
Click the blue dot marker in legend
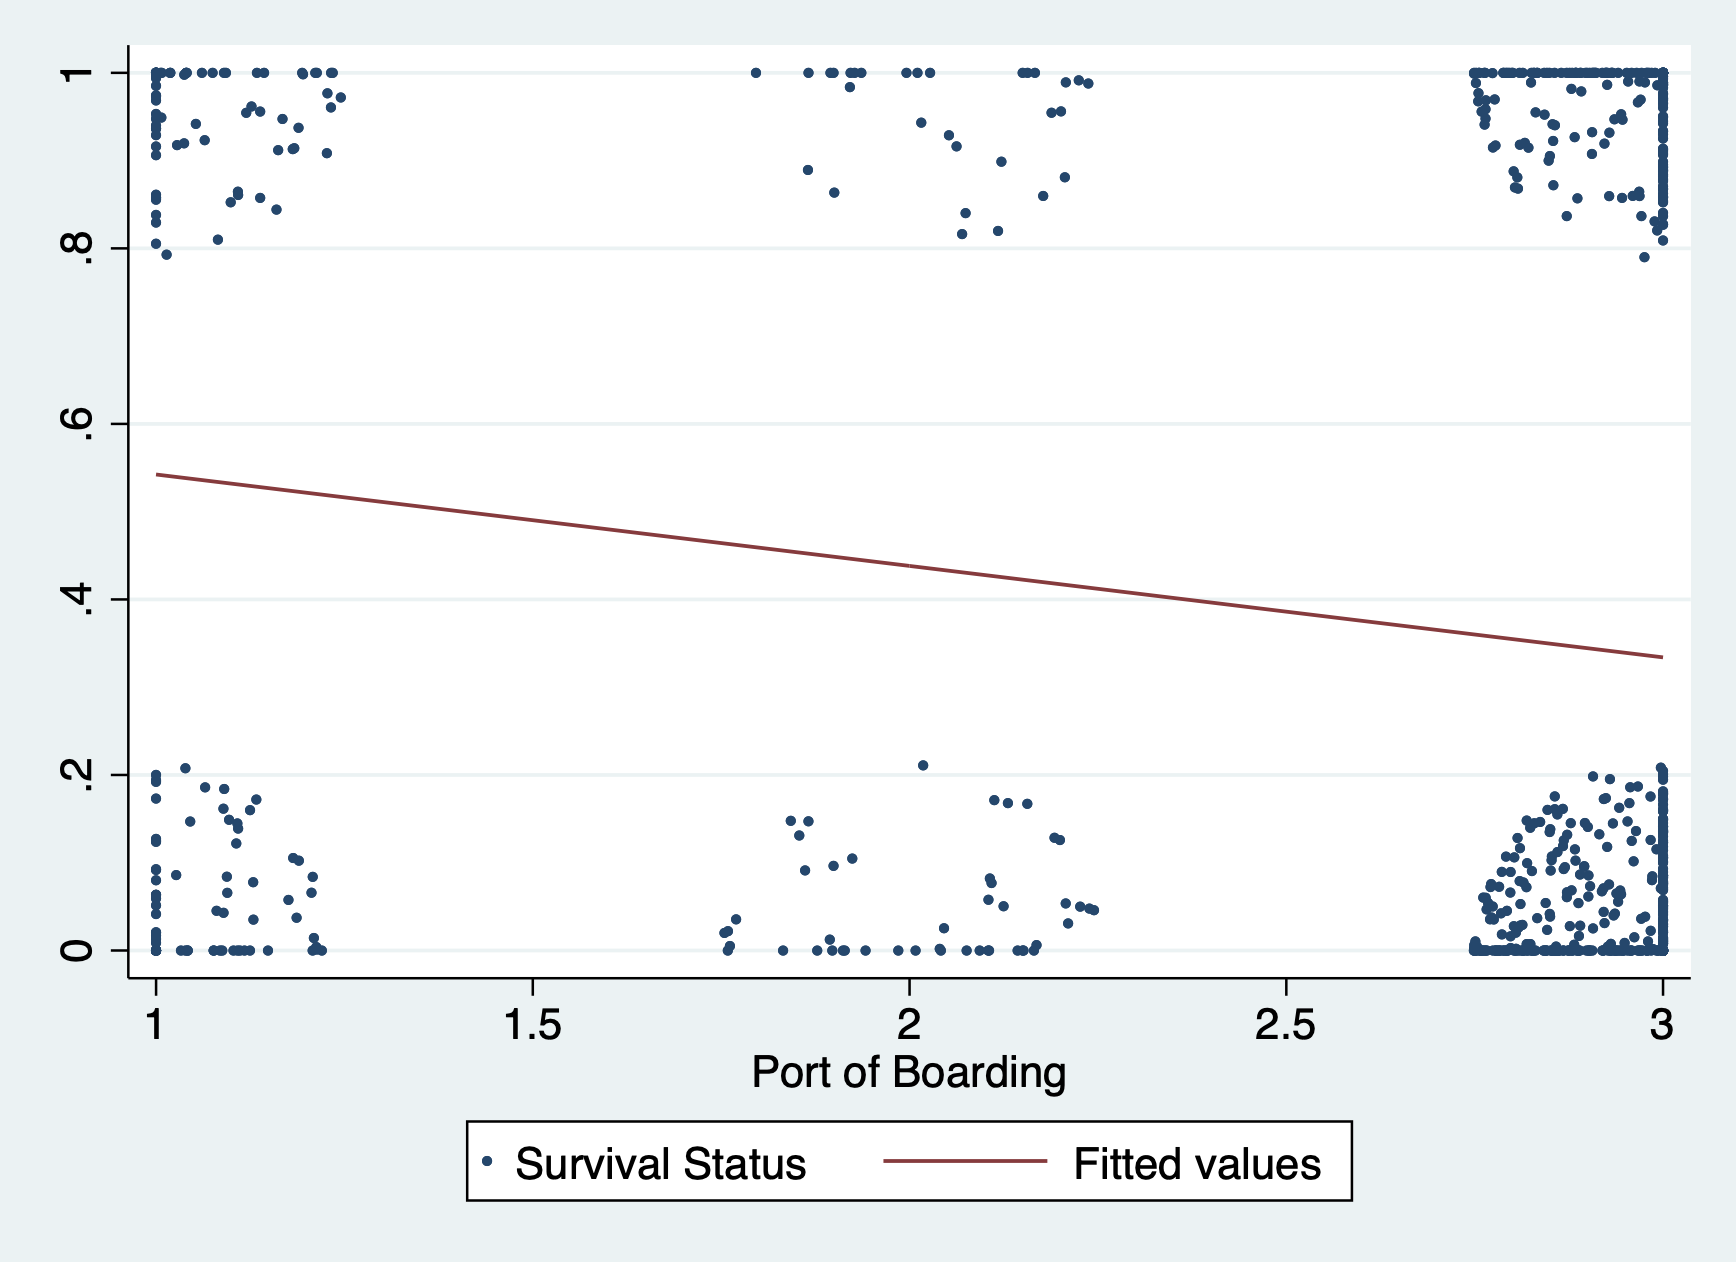tap(487, 1162)
